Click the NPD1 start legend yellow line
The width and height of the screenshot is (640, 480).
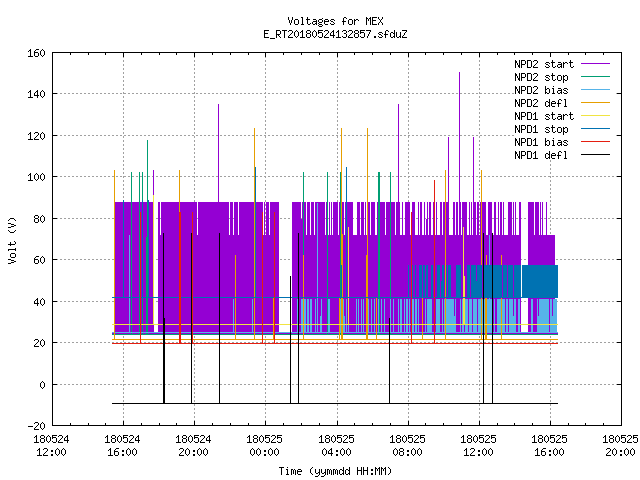[595, 116]
